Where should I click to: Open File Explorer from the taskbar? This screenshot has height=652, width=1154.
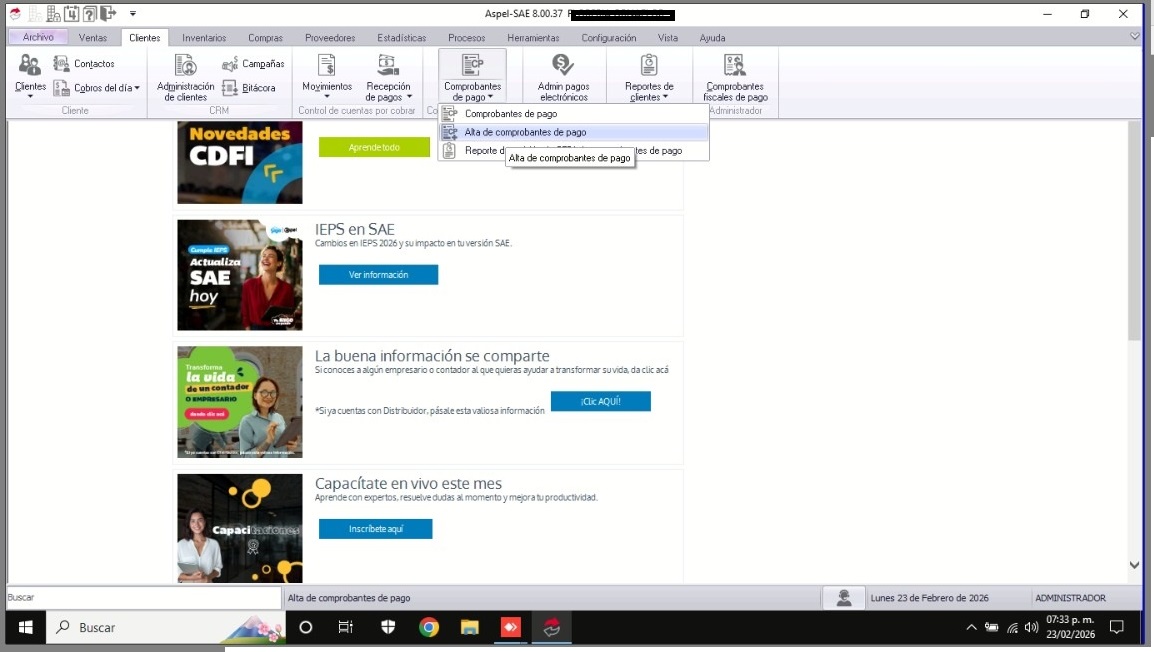[470, 627]
